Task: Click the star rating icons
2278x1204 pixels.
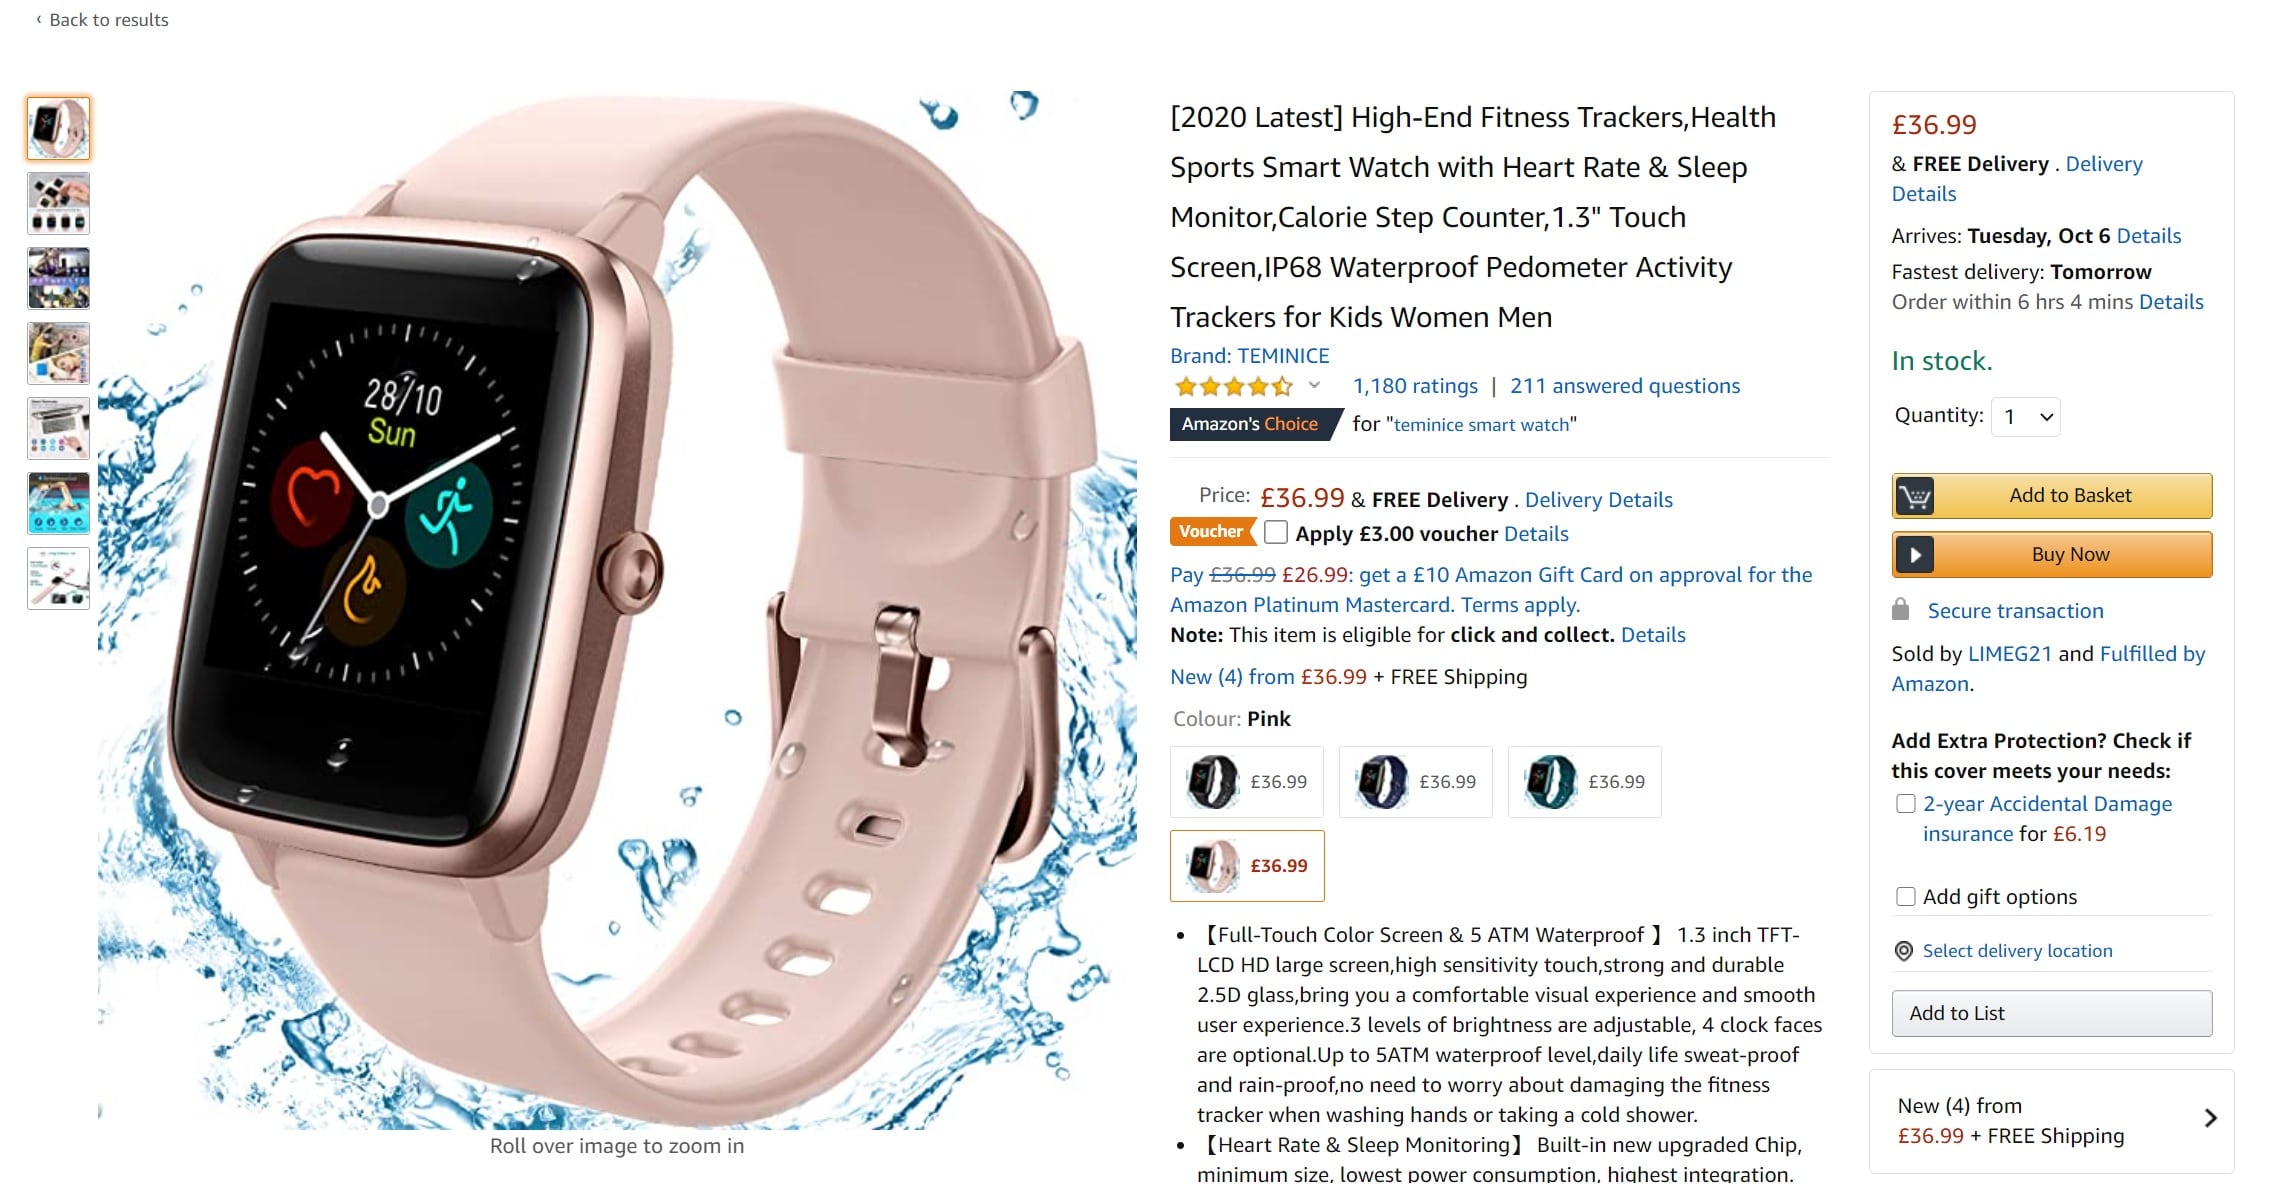Action: click(x=1234, y=386)
